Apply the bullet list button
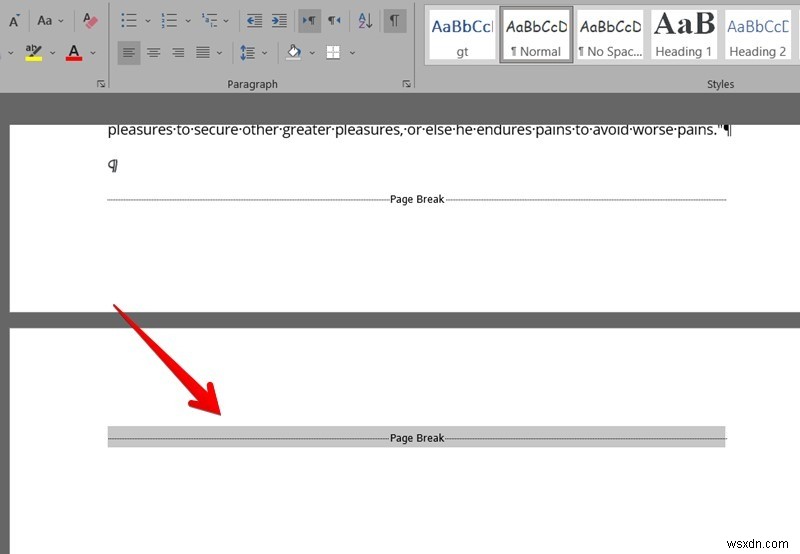800x554 pixels. [x=129, y=20]
